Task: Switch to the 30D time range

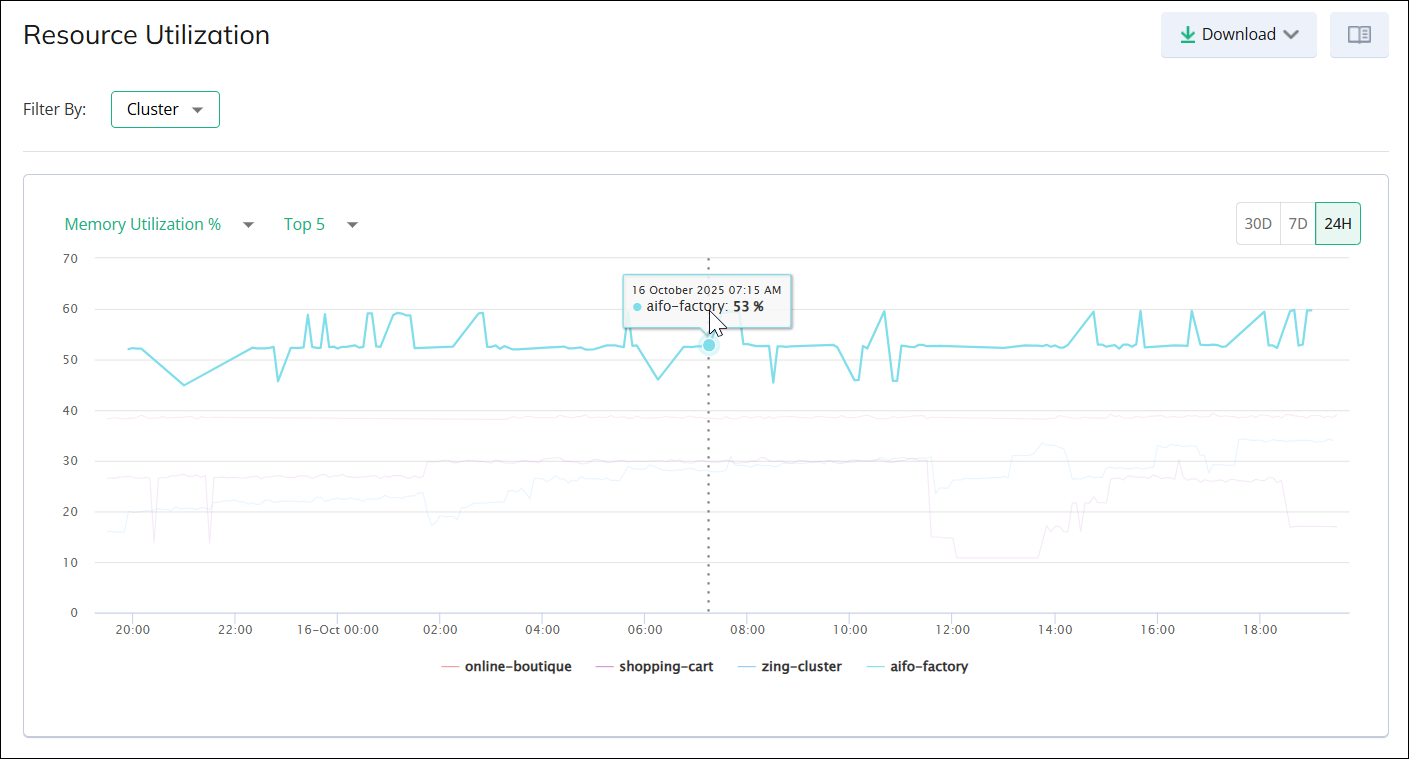Action: 1258,223
